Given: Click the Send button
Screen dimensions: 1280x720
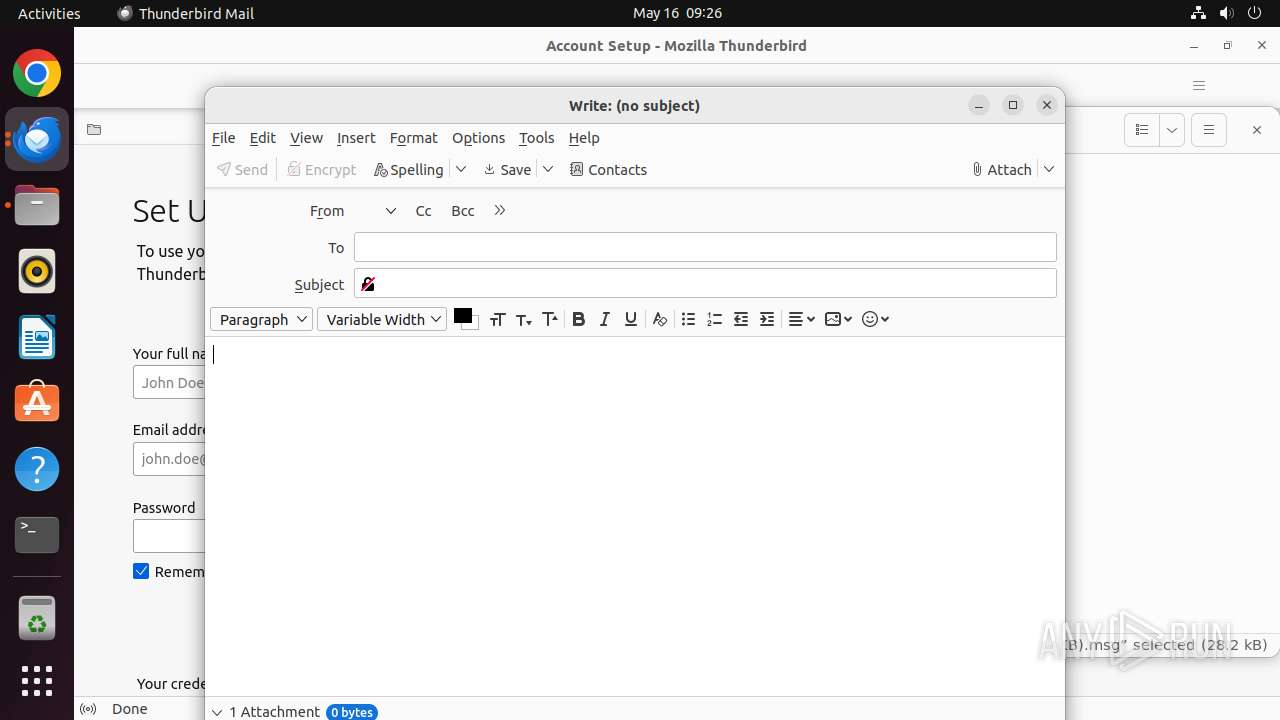Looking at the screenshot, I should click(x=243, y=169).
